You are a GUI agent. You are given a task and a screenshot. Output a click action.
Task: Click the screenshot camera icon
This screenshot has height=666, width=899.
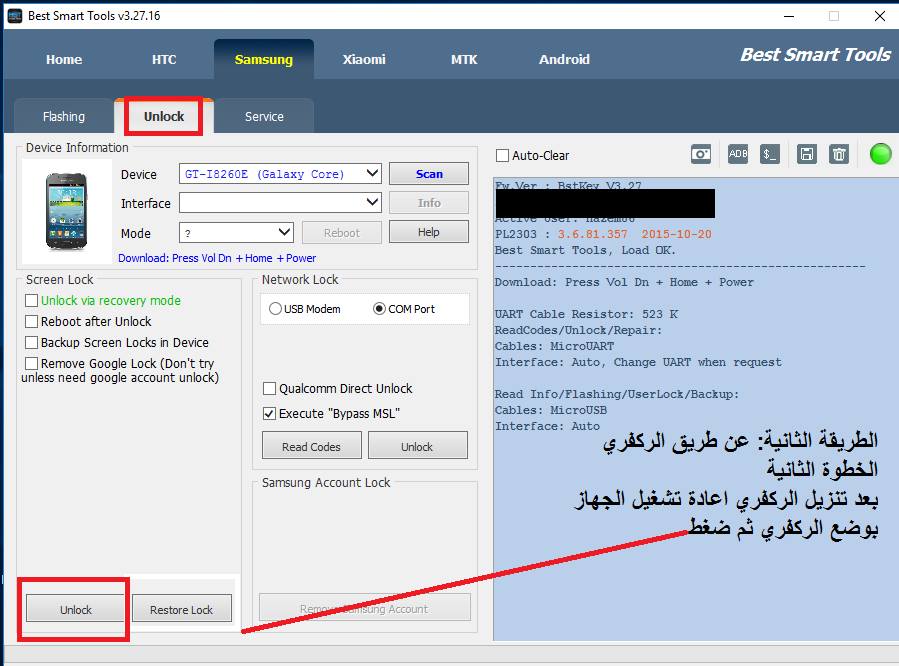pos(701,154)
